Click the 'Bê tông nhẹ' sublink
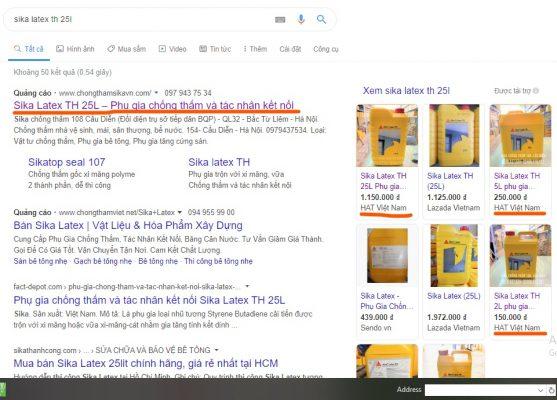This screenshot has height=400, width=557. click(158, 261)
